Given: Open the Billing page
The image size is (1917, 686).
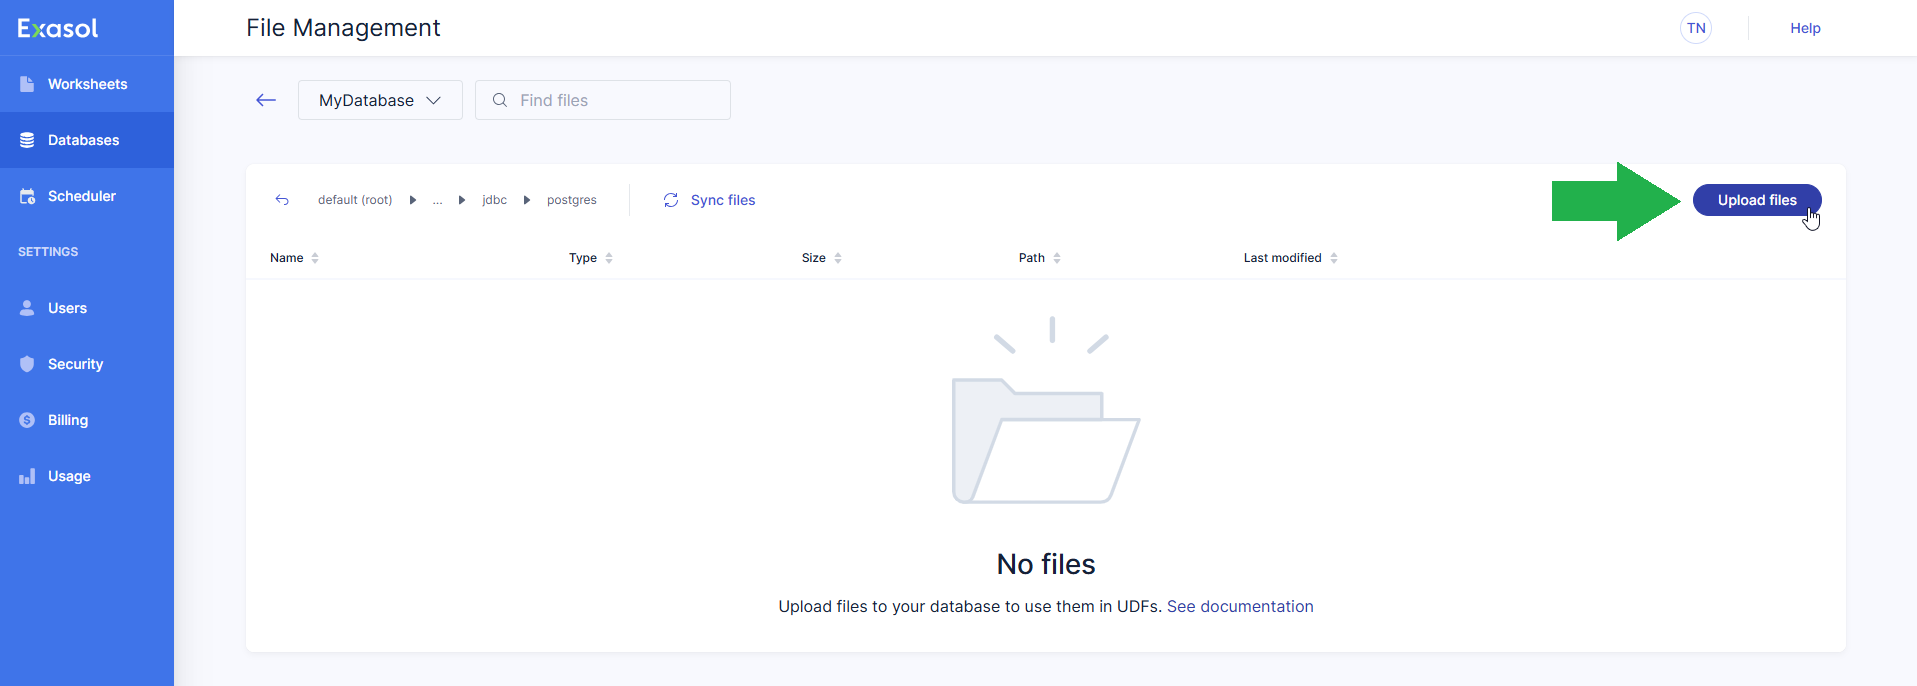Looking at the screenshot, I should click(67, 420).
